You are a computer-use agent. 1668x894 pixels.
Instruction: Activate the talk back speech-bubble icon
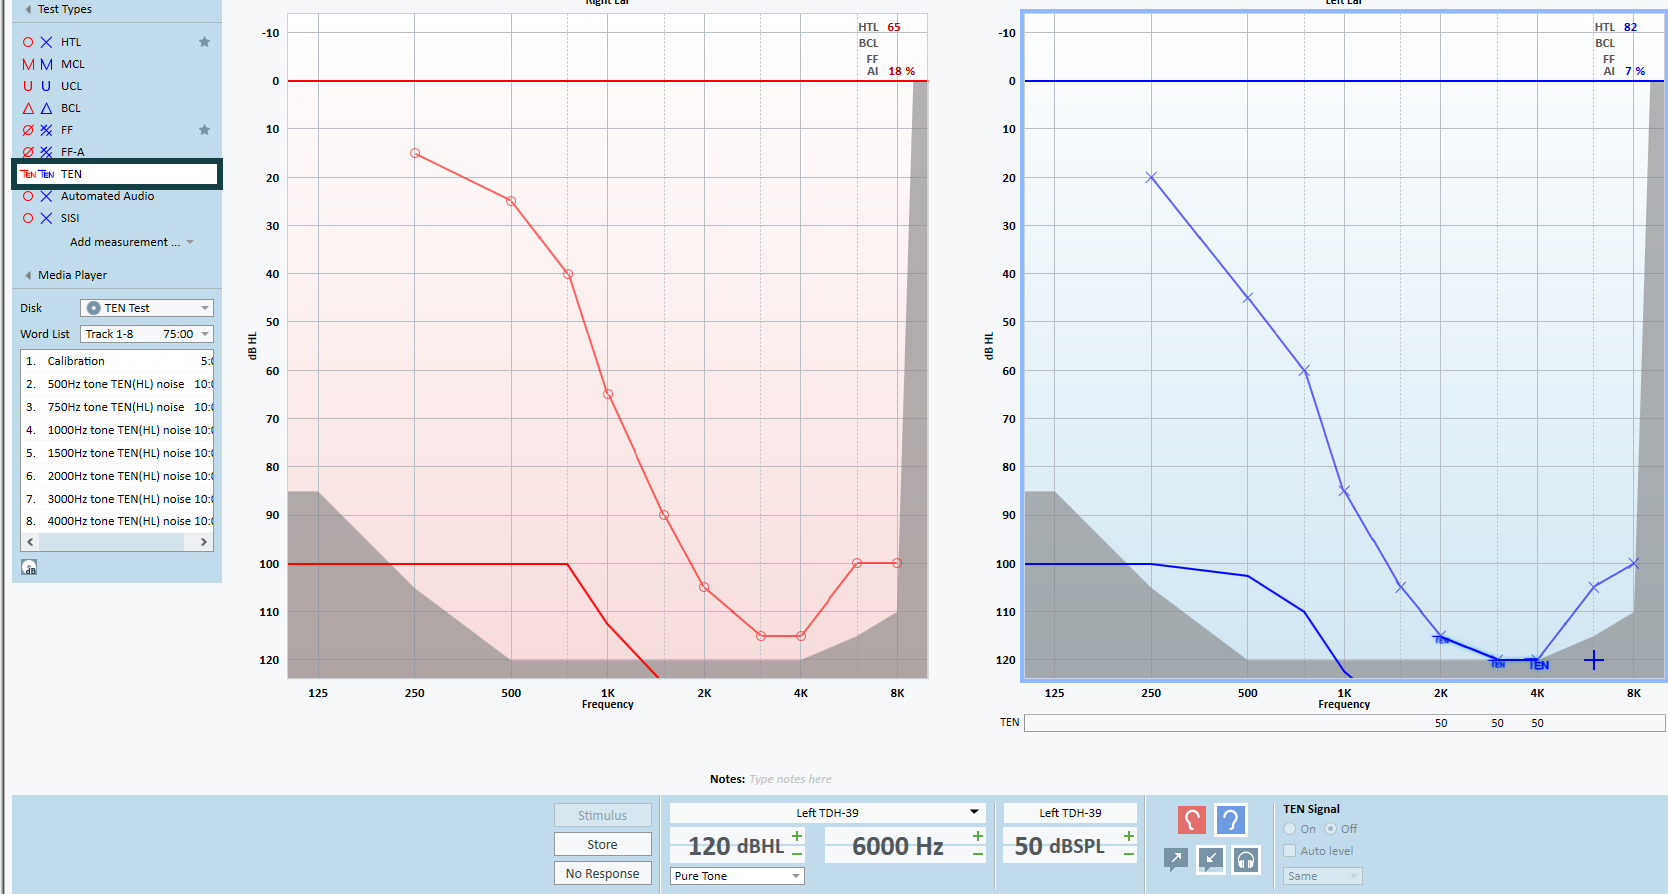(x=1211, y=859)
